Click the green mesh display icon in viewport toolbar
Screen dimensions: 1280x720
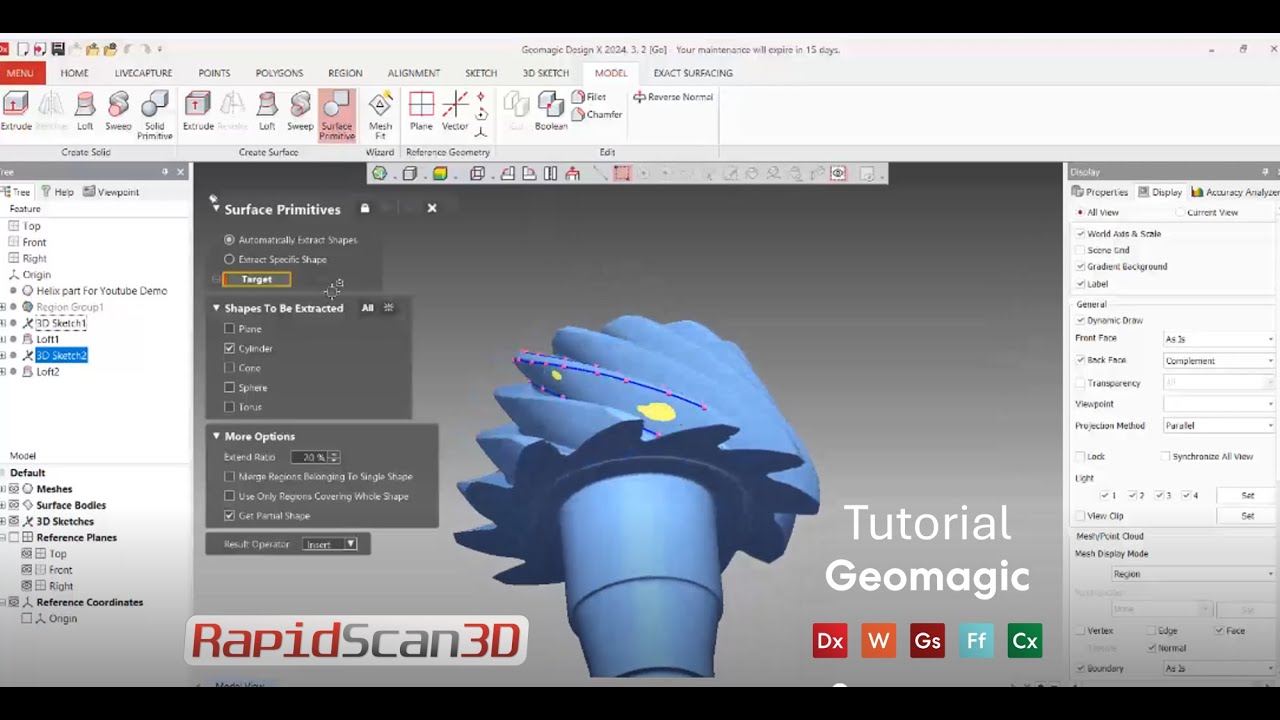pos(379,174)
